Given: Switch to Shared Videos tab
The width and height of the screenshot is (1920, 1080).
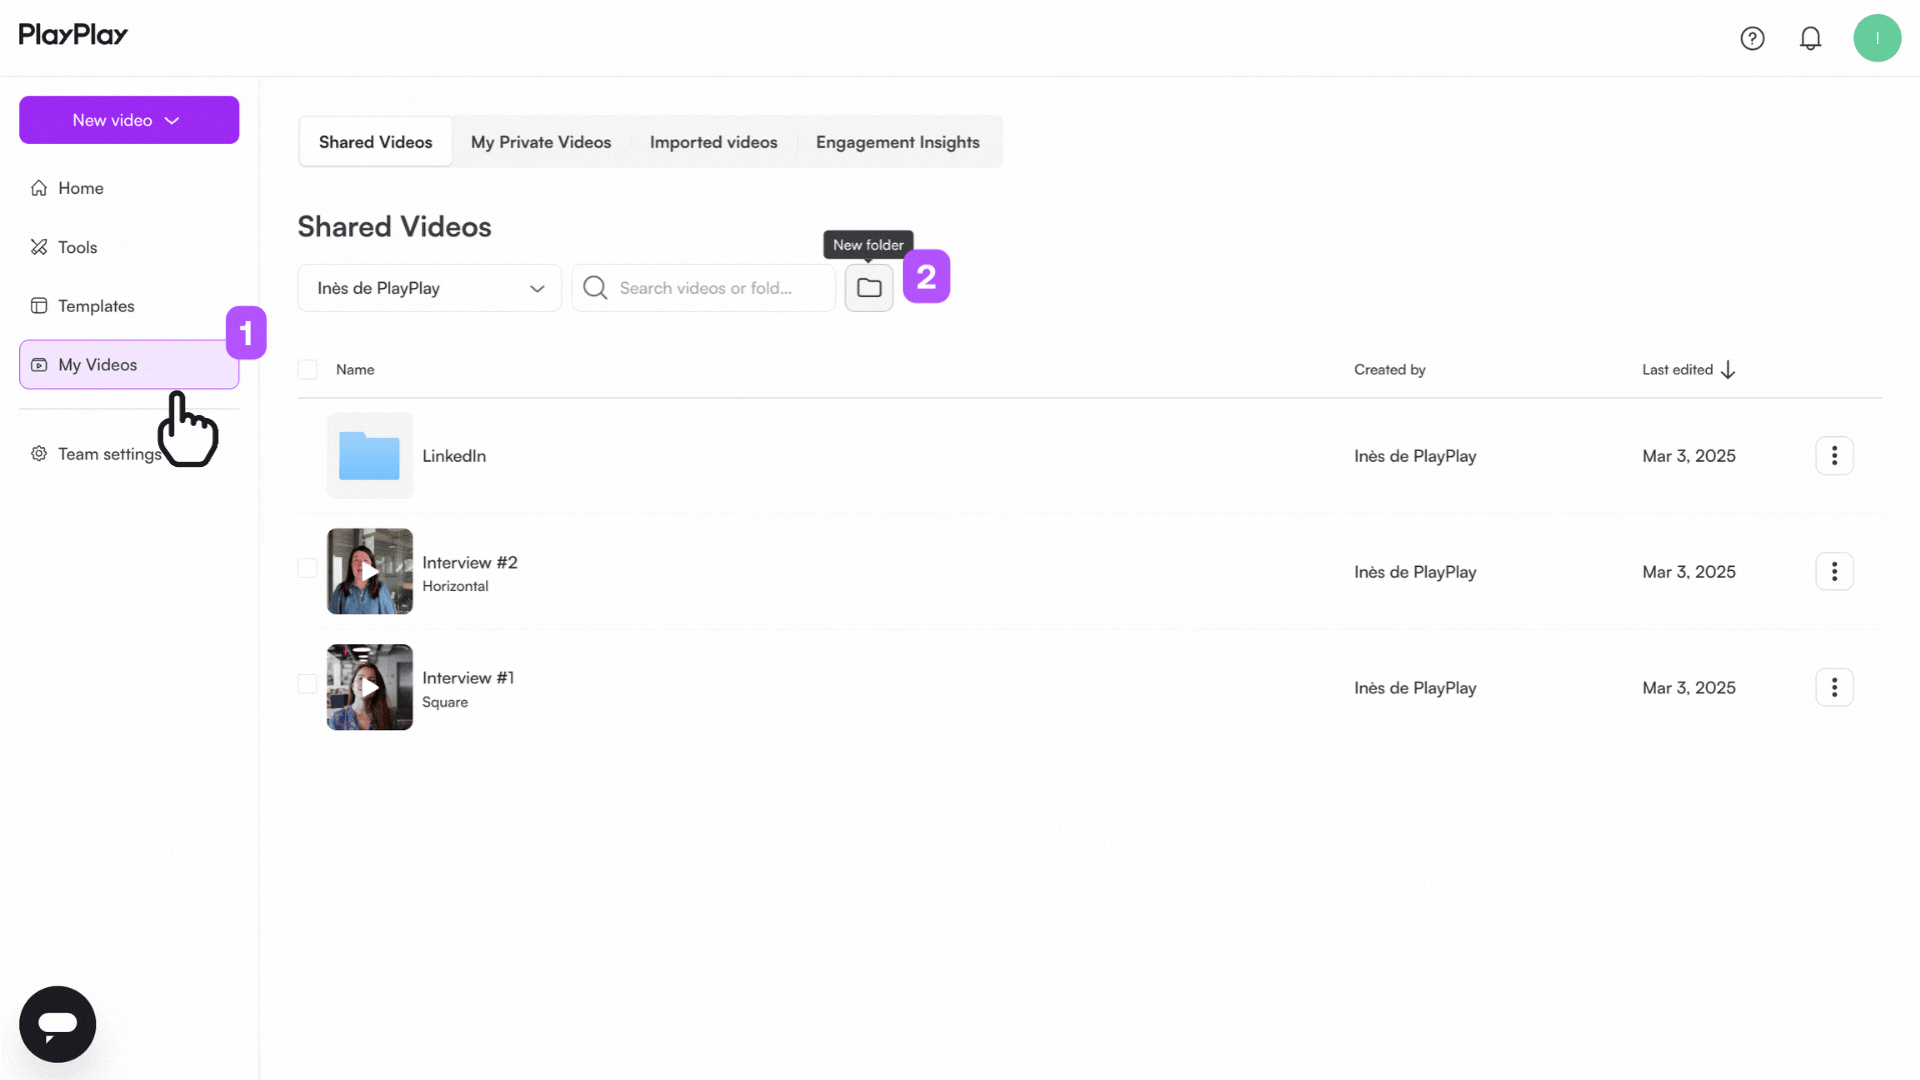Looking at the screenshot, I should 376,142.
